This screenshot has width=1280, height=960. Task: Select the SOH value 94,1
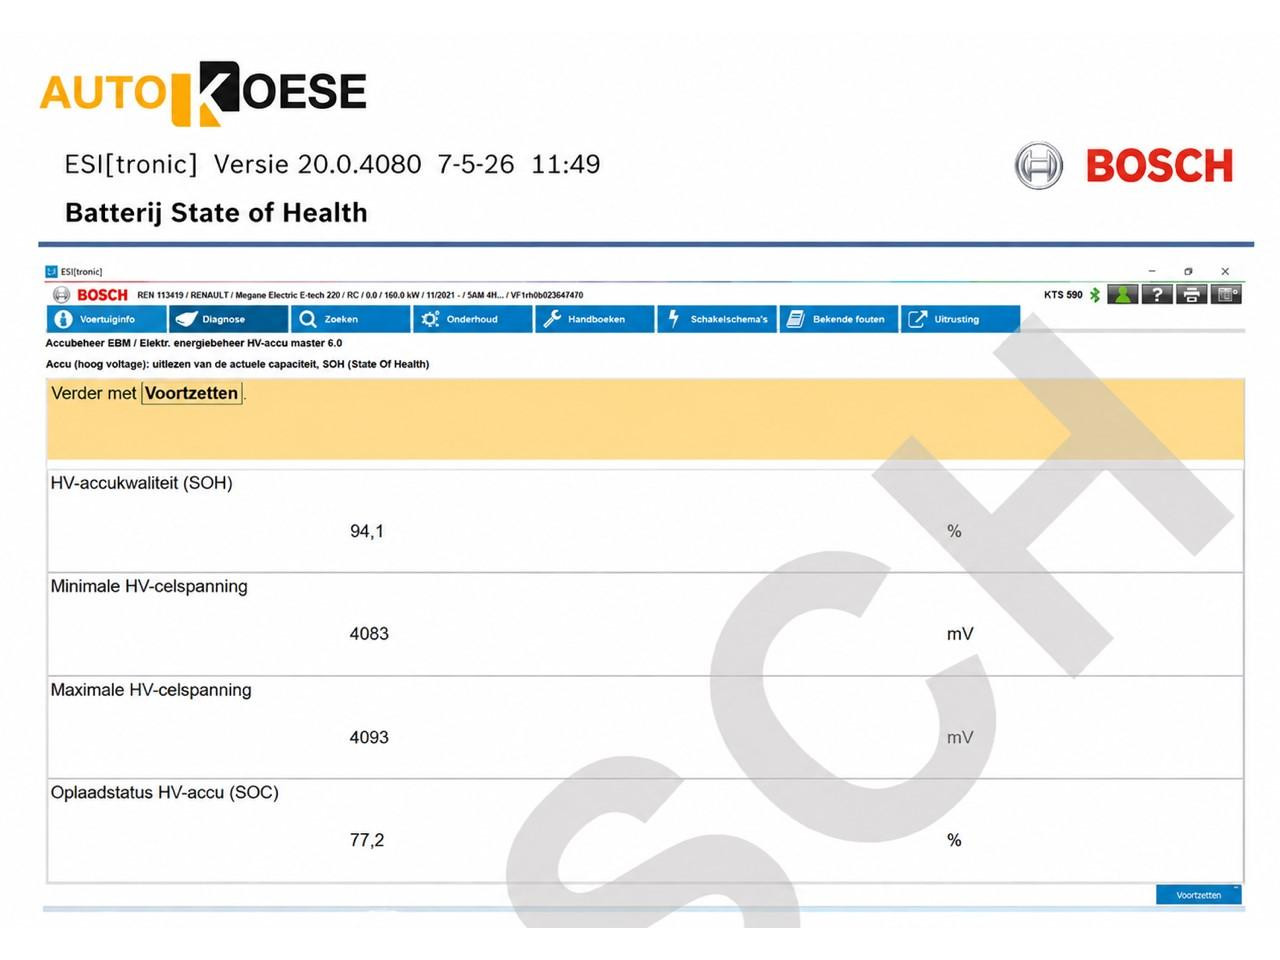point(367,531)
